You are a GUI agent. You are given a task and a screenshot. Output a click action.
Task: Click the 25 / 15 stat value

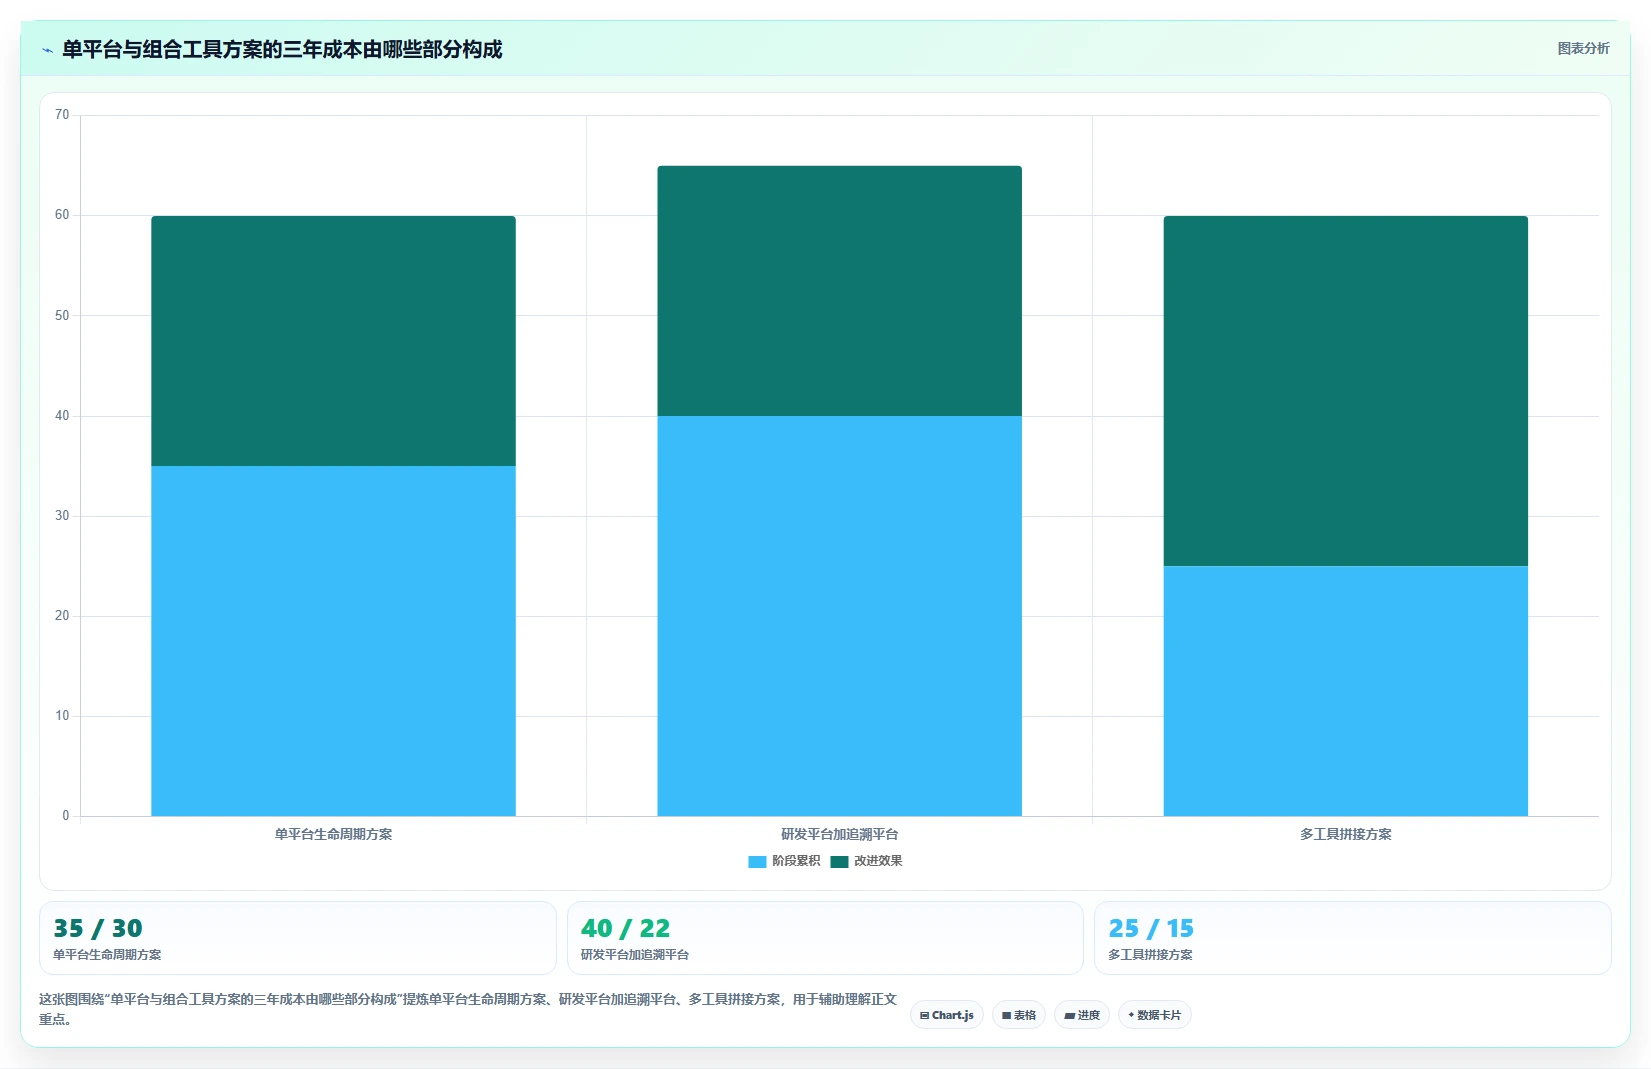click(x=1151, y=929)
